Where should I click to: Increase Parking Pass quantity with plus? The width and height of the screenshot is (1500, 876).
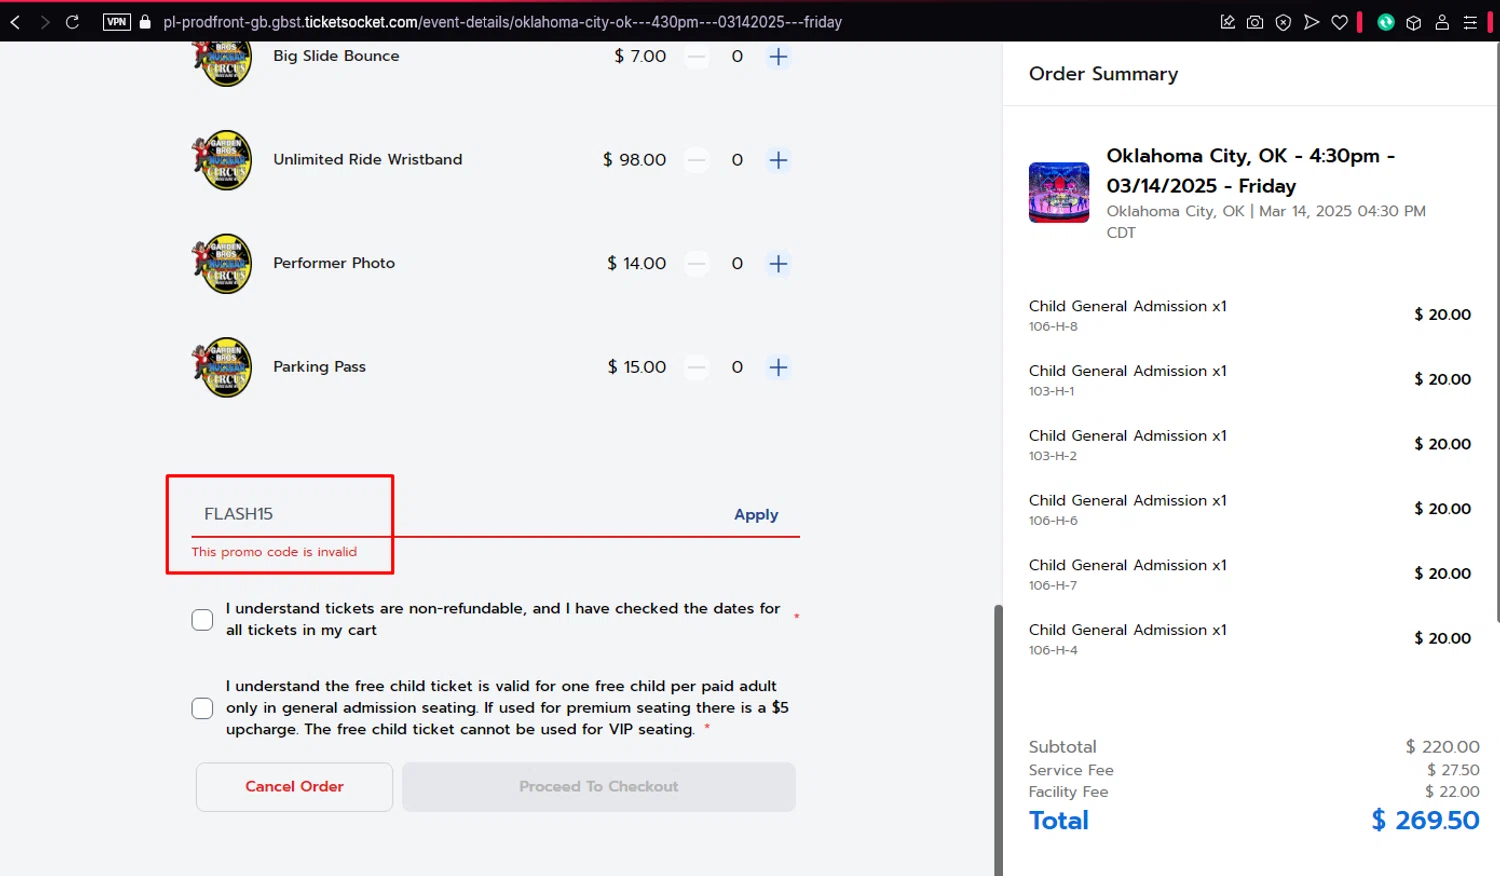tap(778, 367)
